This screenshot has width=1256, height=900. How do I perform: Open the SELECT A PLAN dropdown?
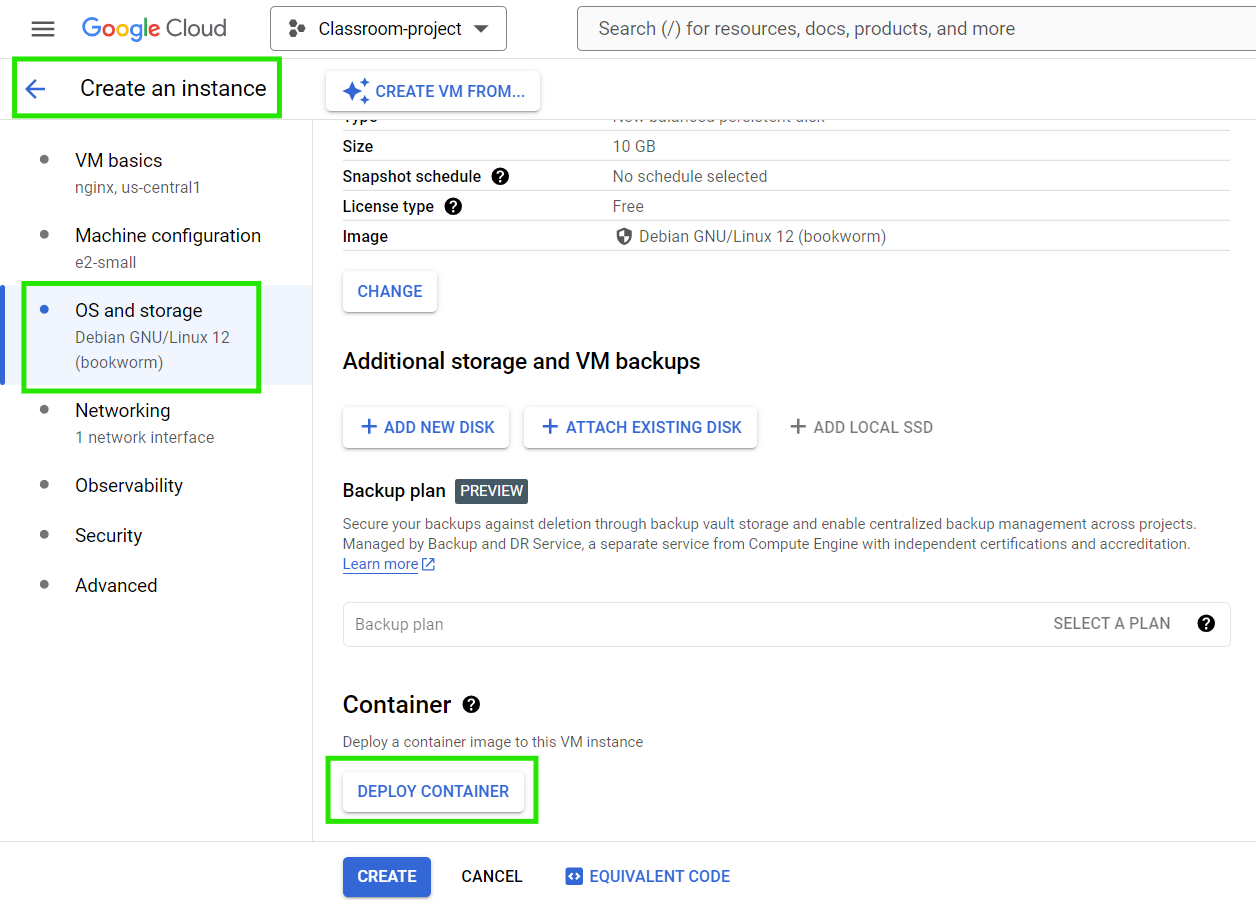click(1112, 622)
